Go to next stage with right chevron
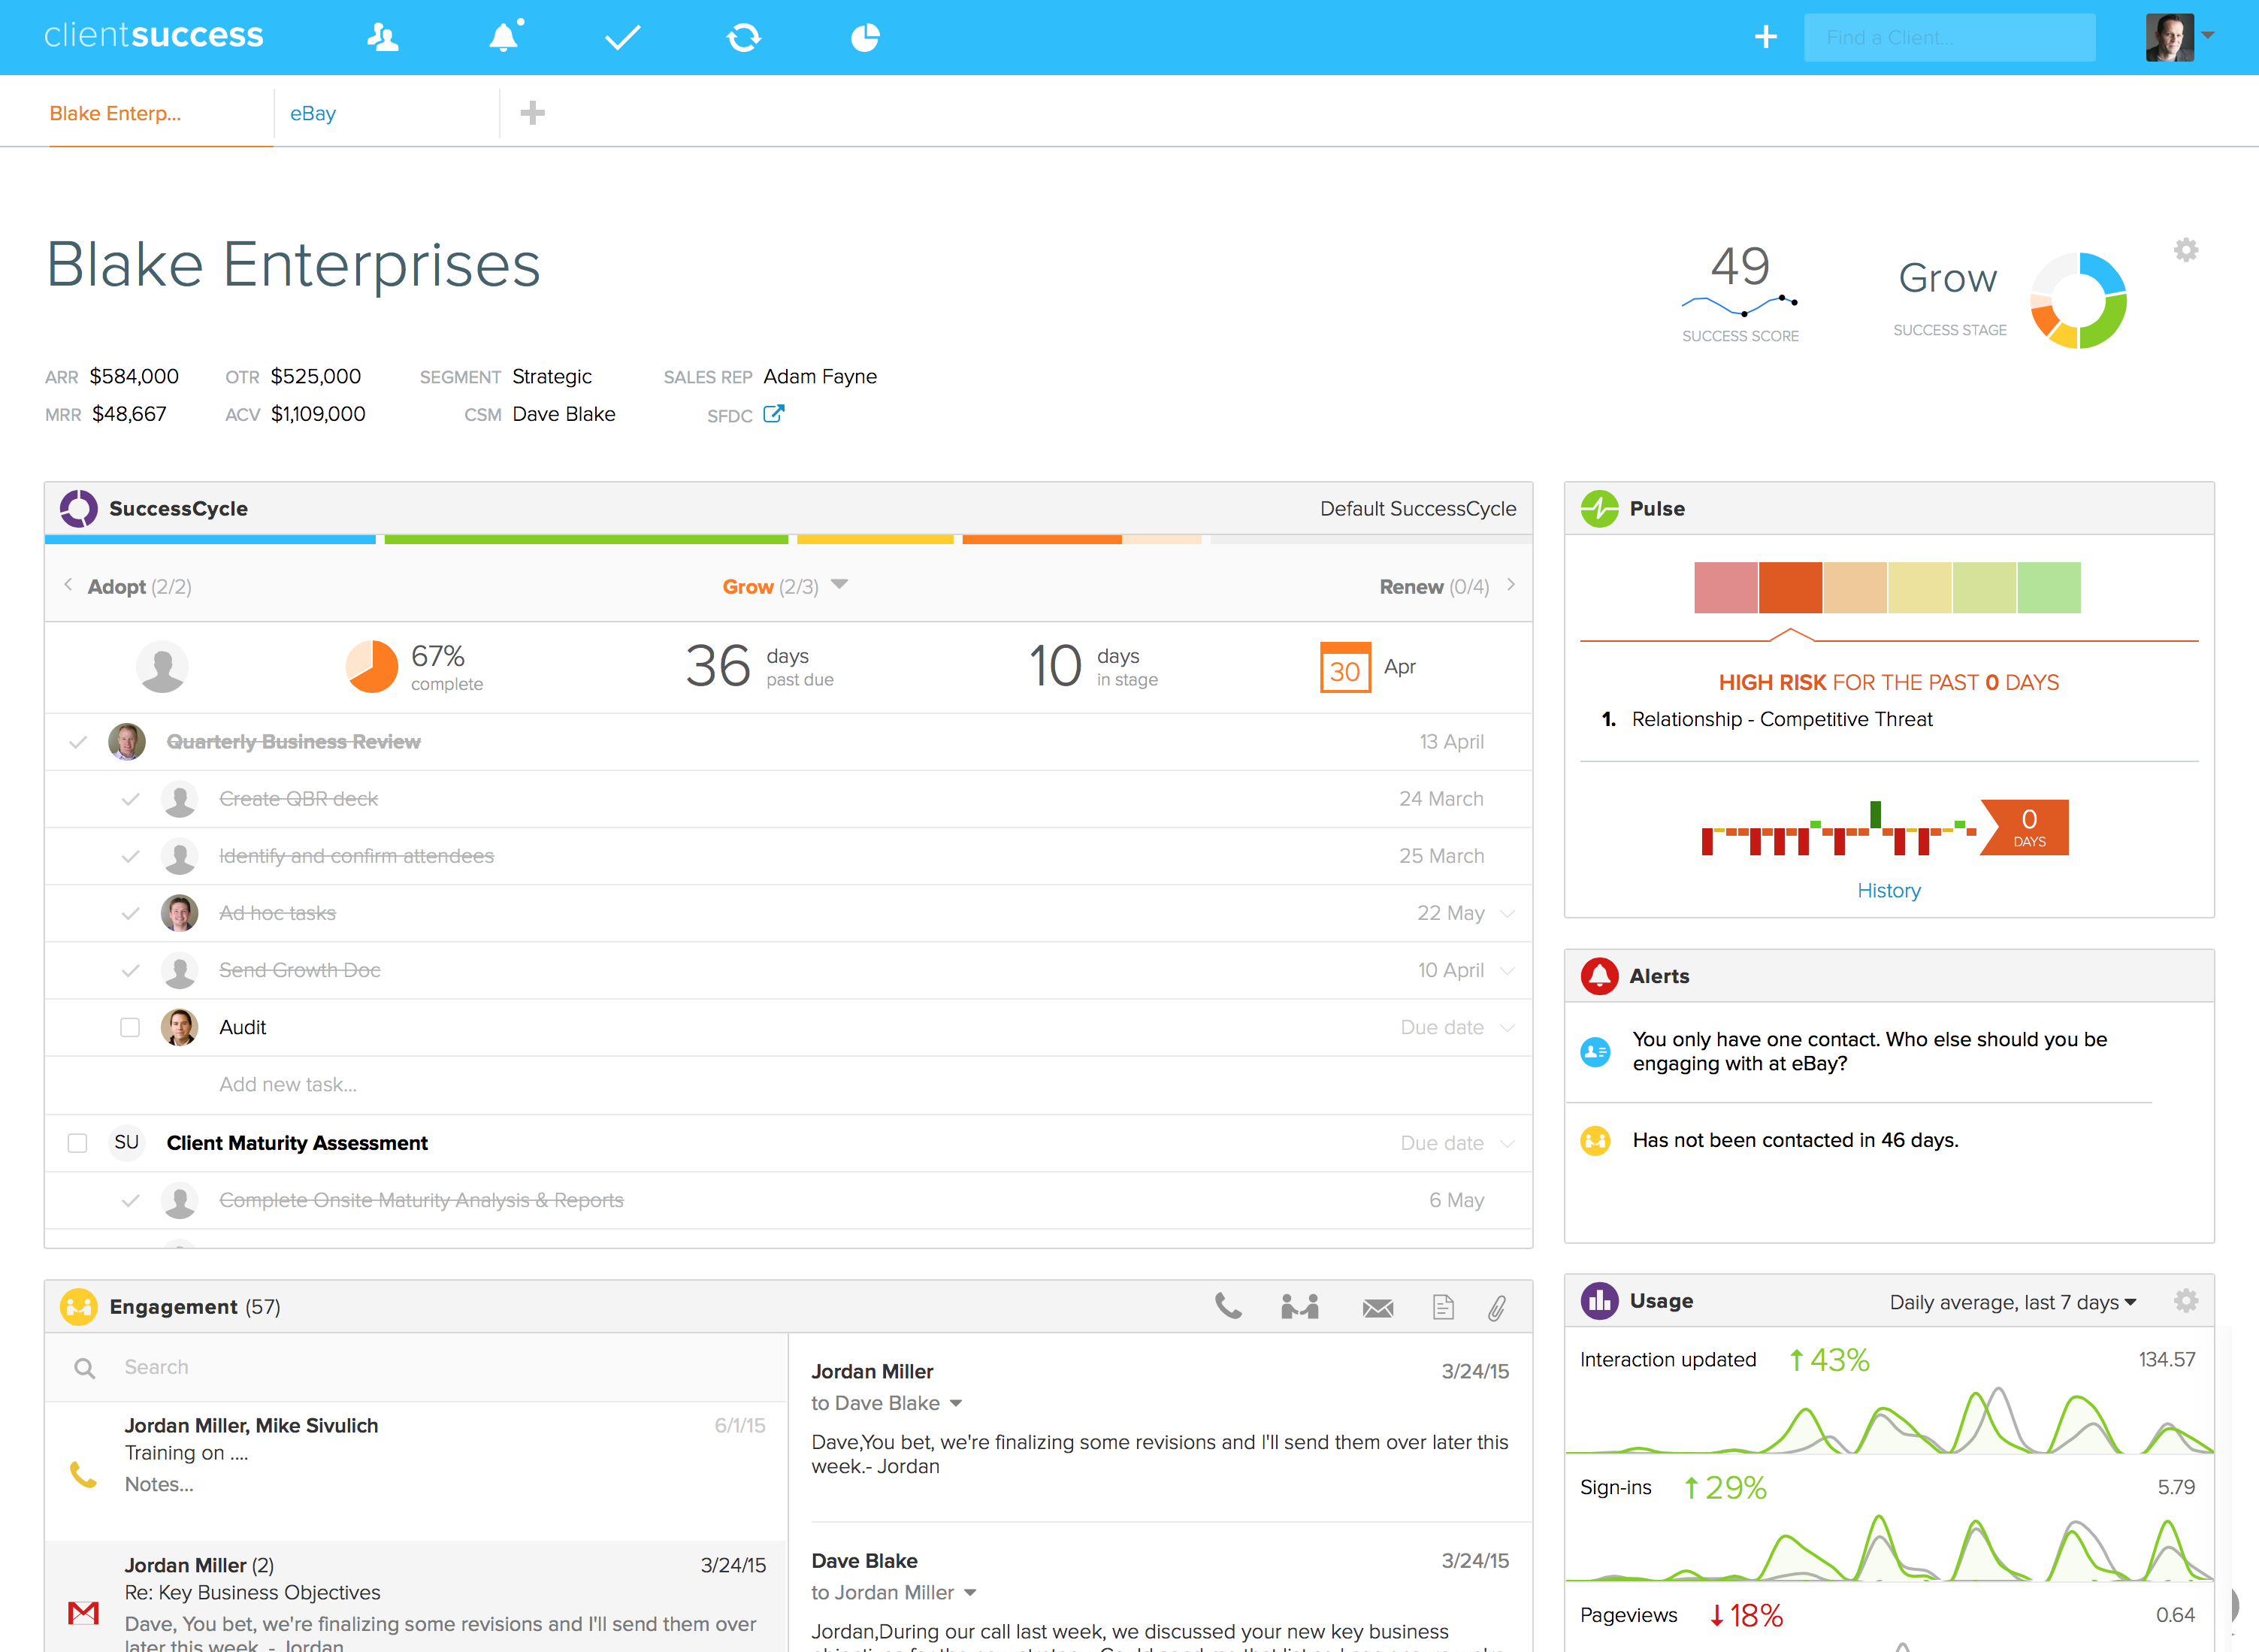Screen dimensions: 2259x1652 tap(1511, 585)
